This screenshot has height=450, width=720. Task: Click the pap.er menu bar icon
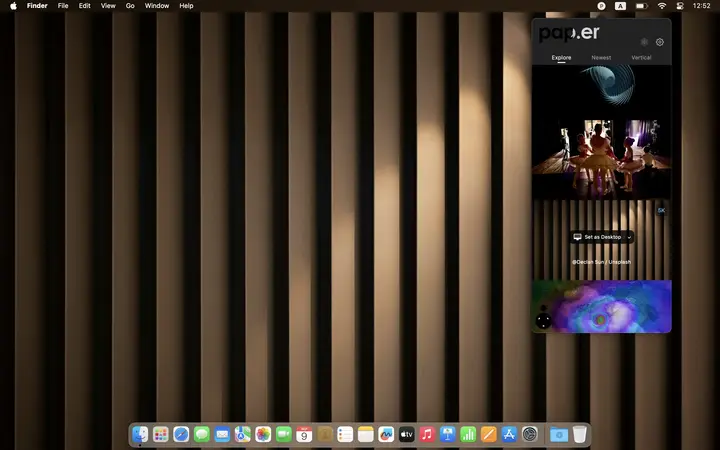click(x=601, y=6)
